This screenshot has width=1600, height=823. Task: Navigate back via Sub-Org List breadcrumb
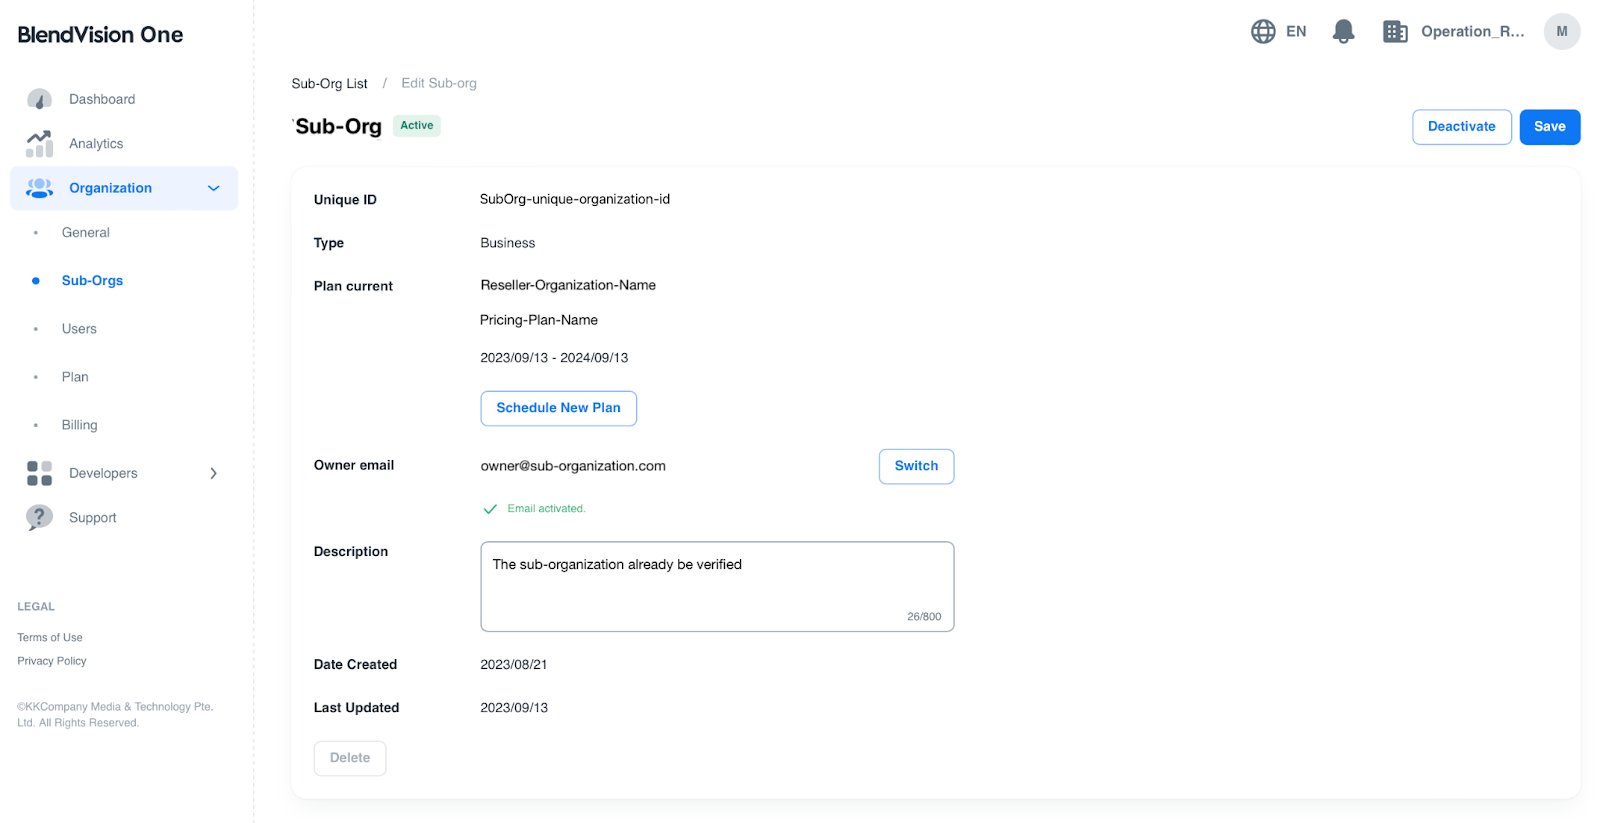coord(329,84)
